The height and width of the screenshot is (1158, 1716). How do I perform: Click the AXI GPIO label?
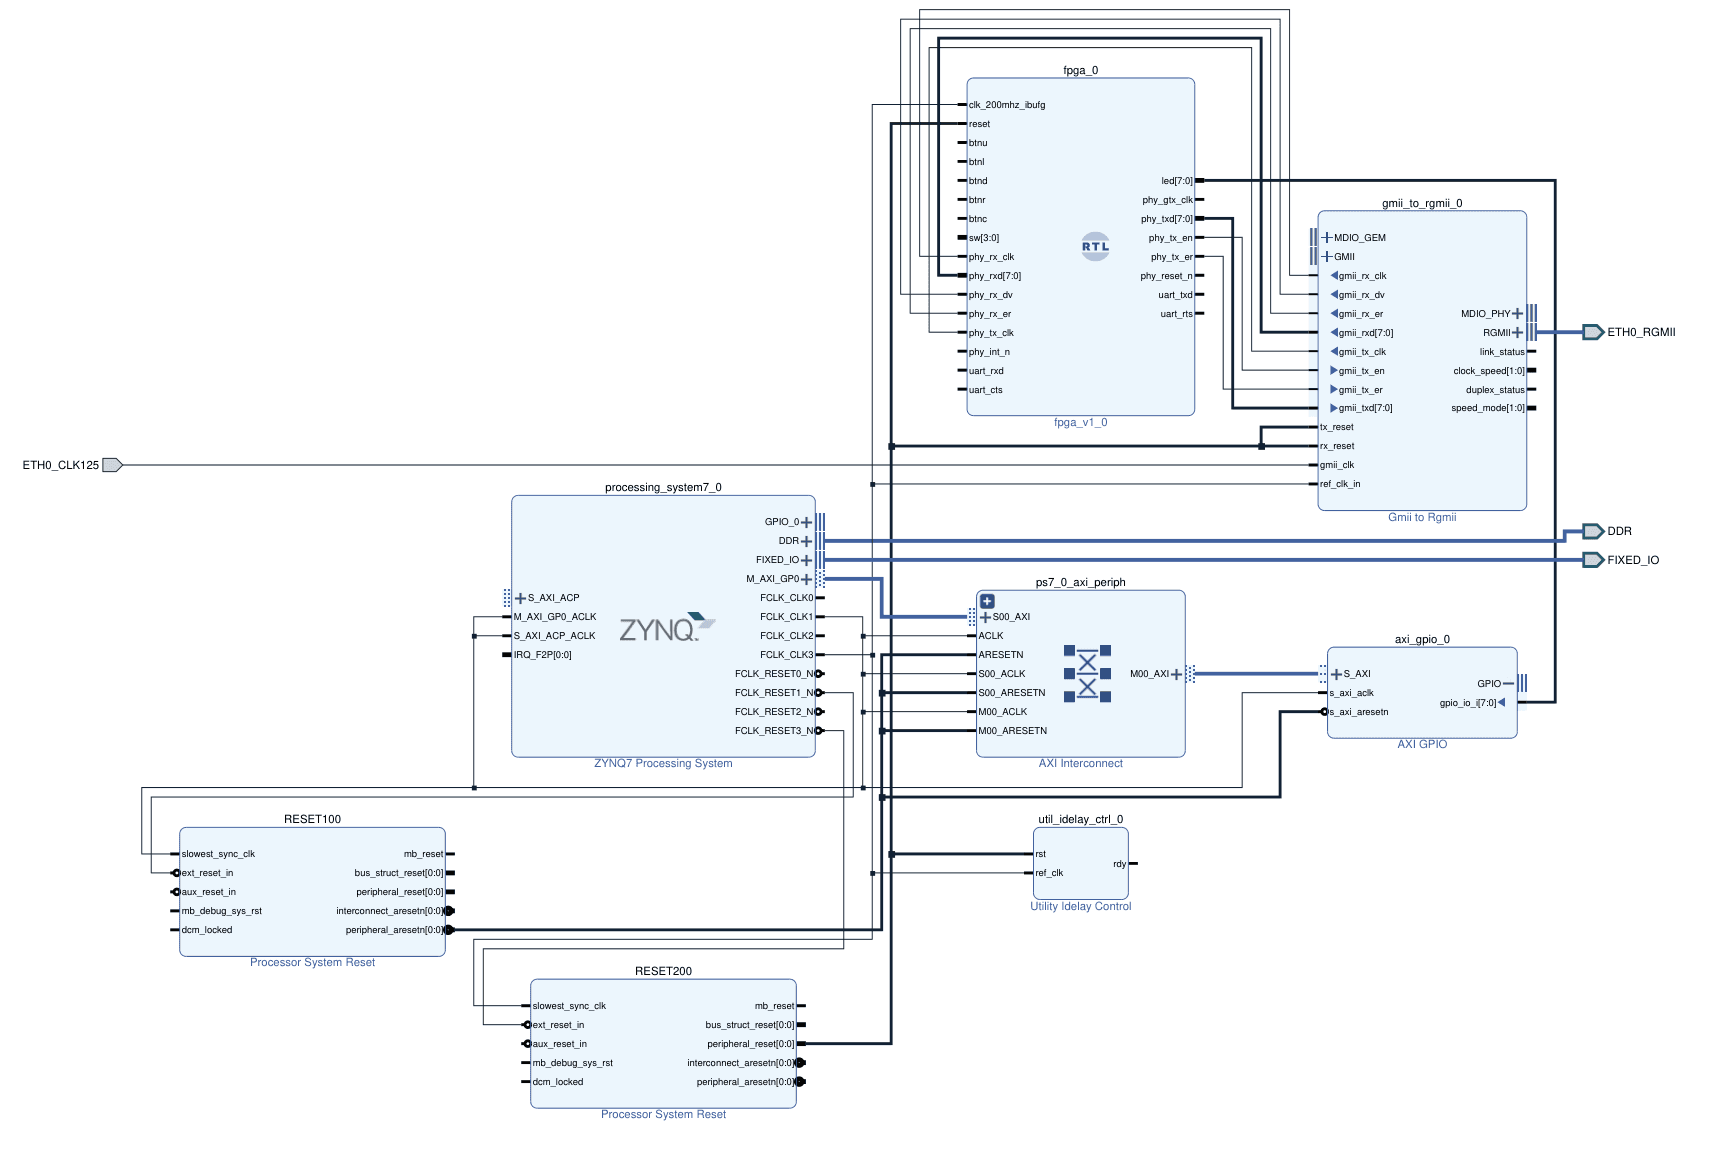(x=1422, y=744)
